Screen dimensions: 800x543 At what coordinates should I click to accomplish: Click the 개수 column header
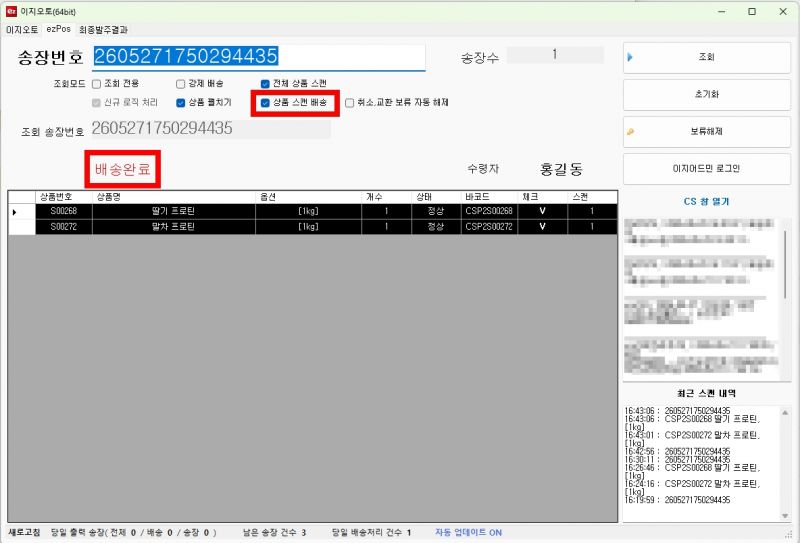(x=387, y=197)
